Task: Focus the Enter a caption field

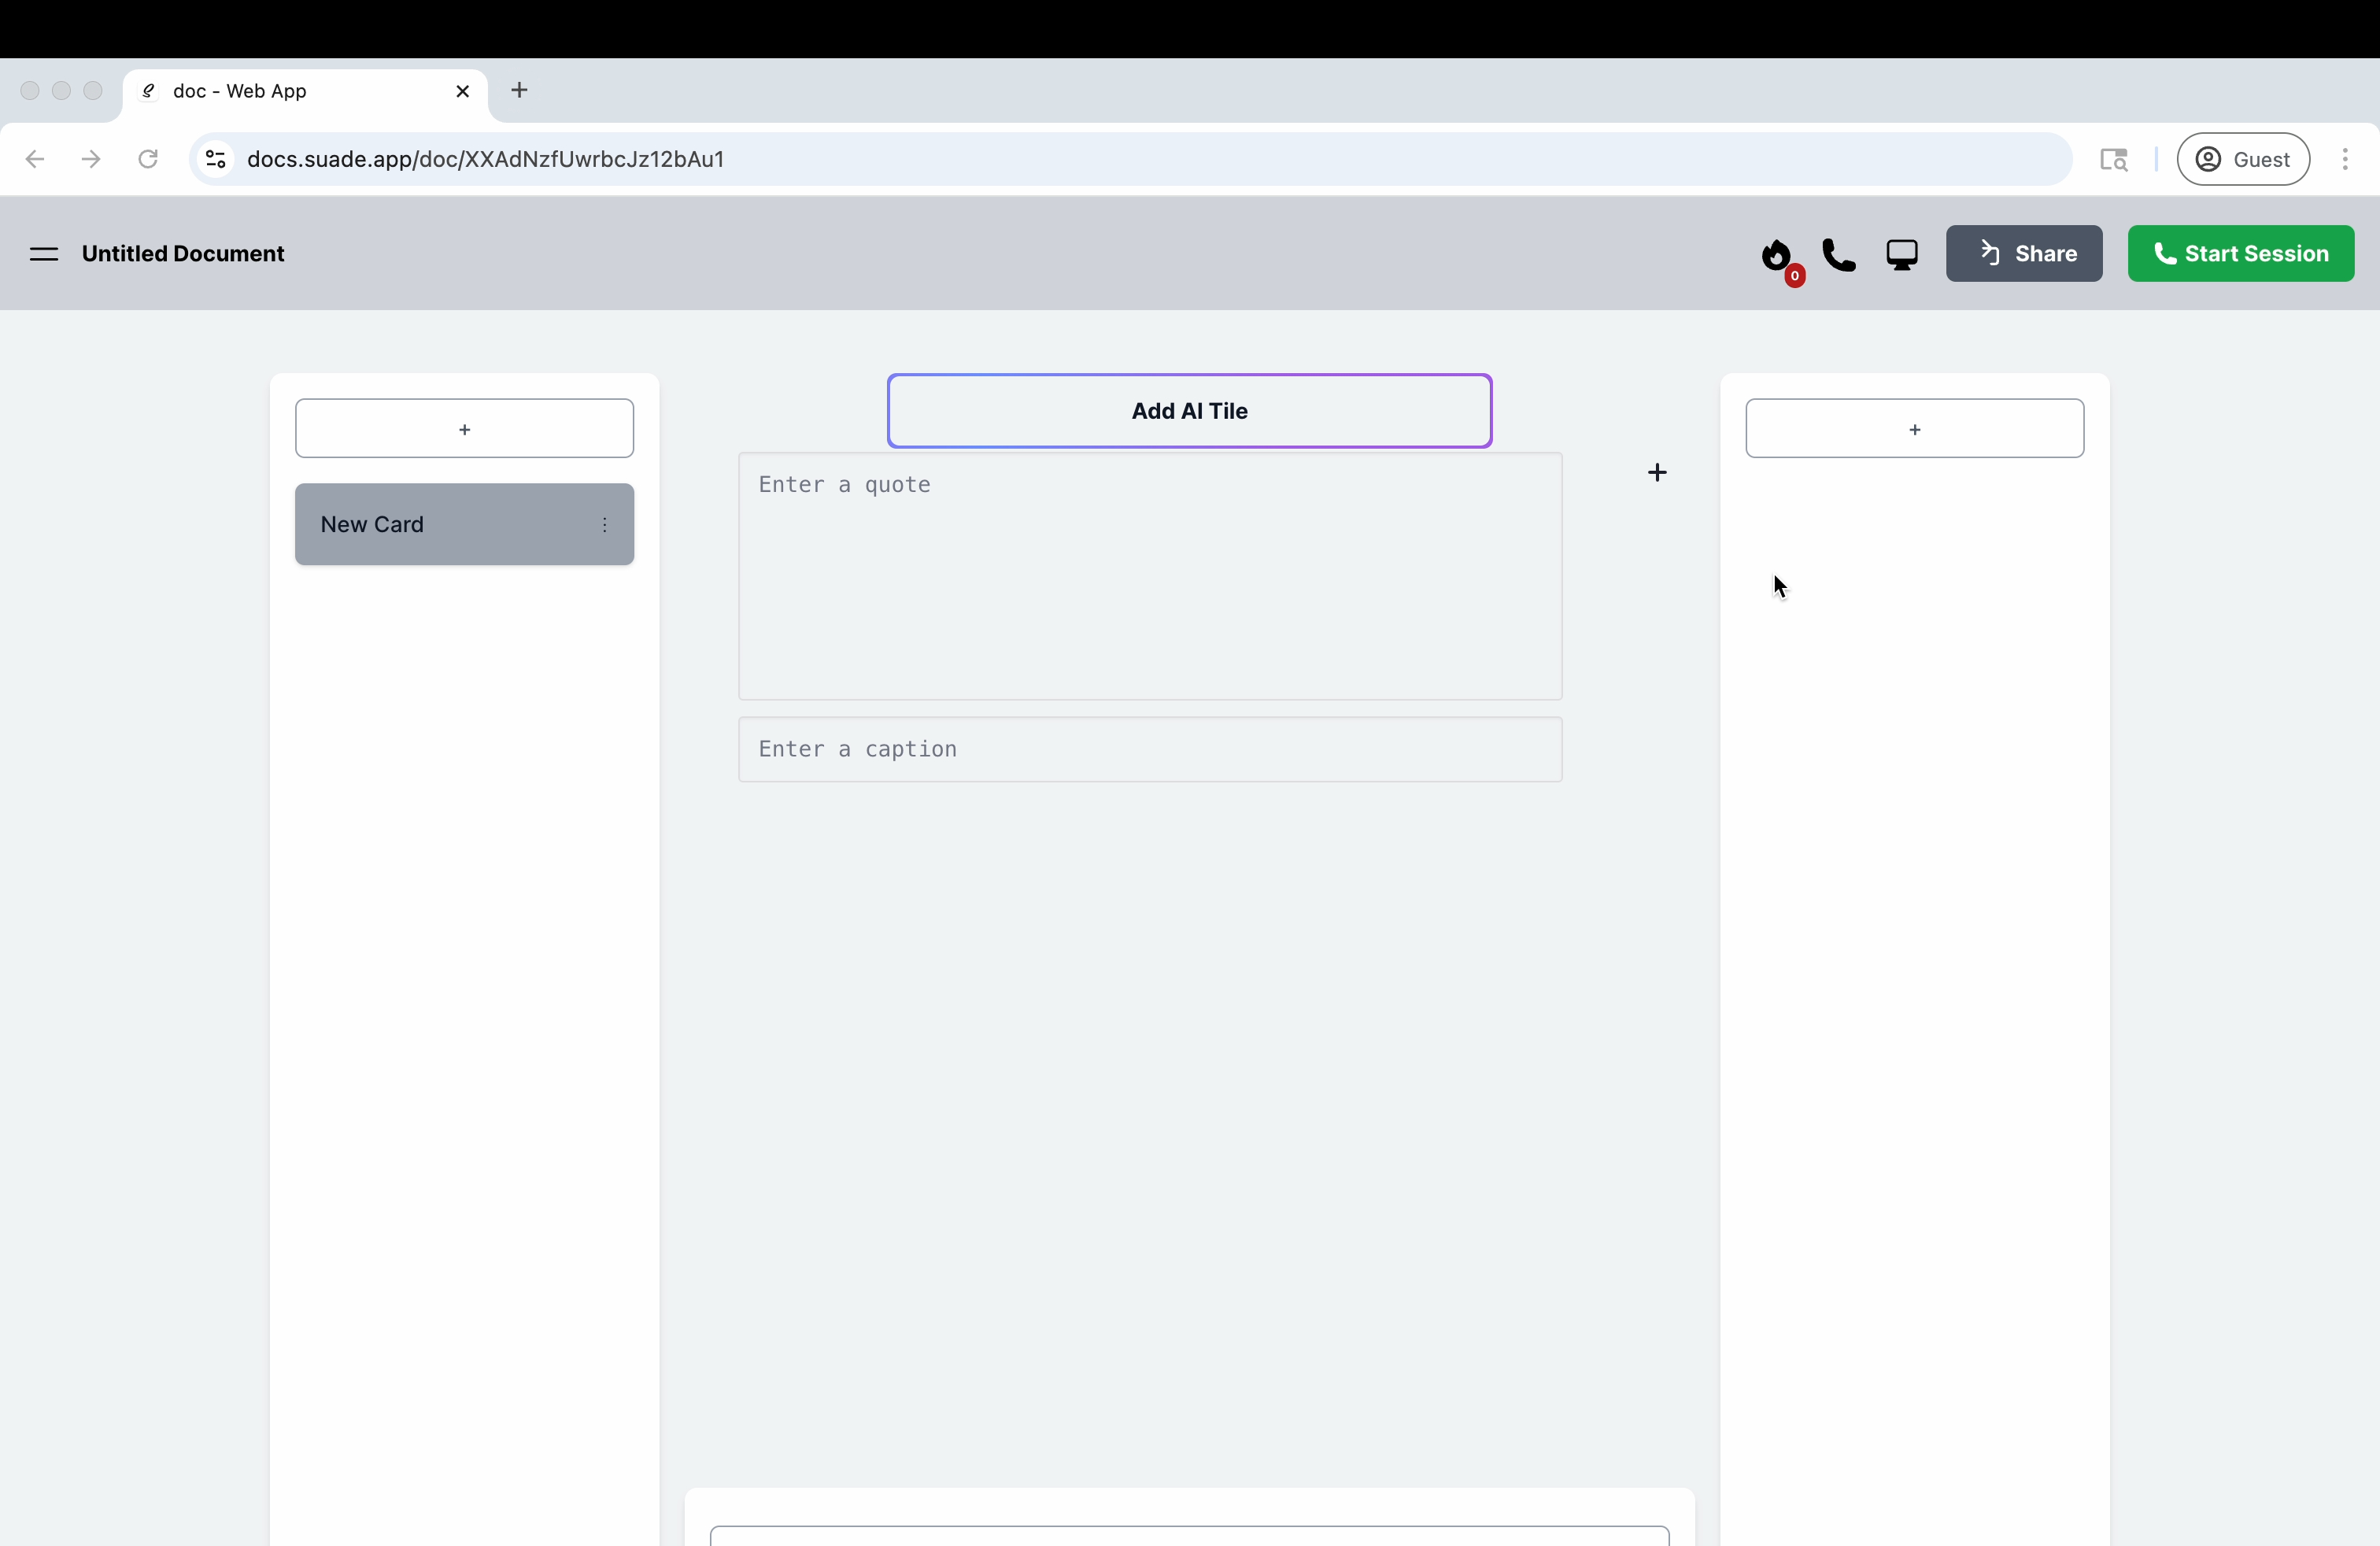Action: click(1150, 749)
